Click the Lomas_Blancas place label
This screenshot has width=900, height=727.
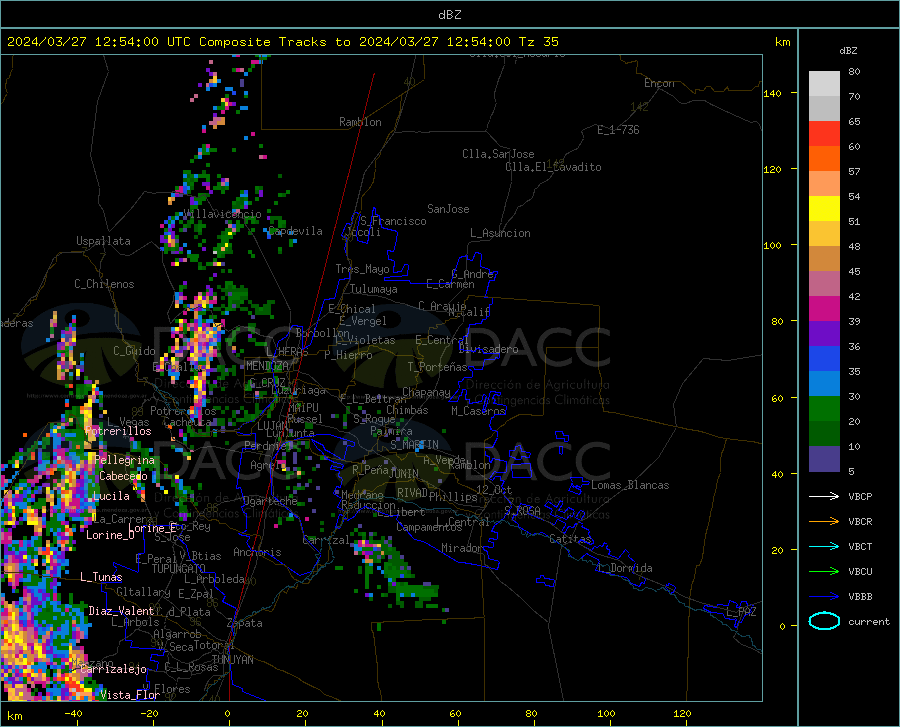(x=630, y=485)
